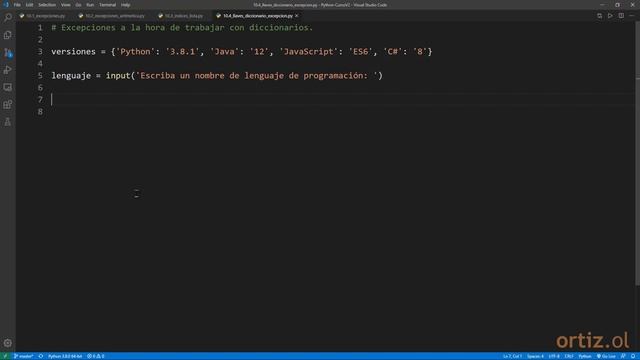Open the Manage gear menu
640x360 pixels.
(x=7, y=343)
